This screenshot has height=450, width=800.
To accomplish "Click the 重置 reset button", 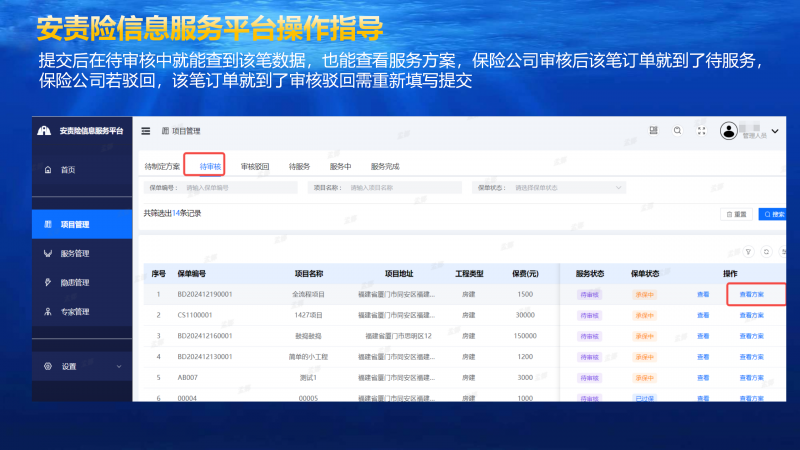I will (736, 214).
